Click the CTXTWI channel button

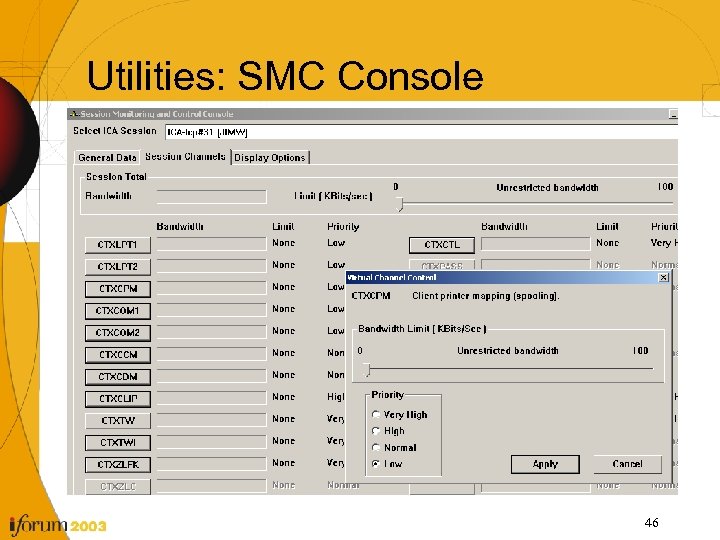[118, 443]
